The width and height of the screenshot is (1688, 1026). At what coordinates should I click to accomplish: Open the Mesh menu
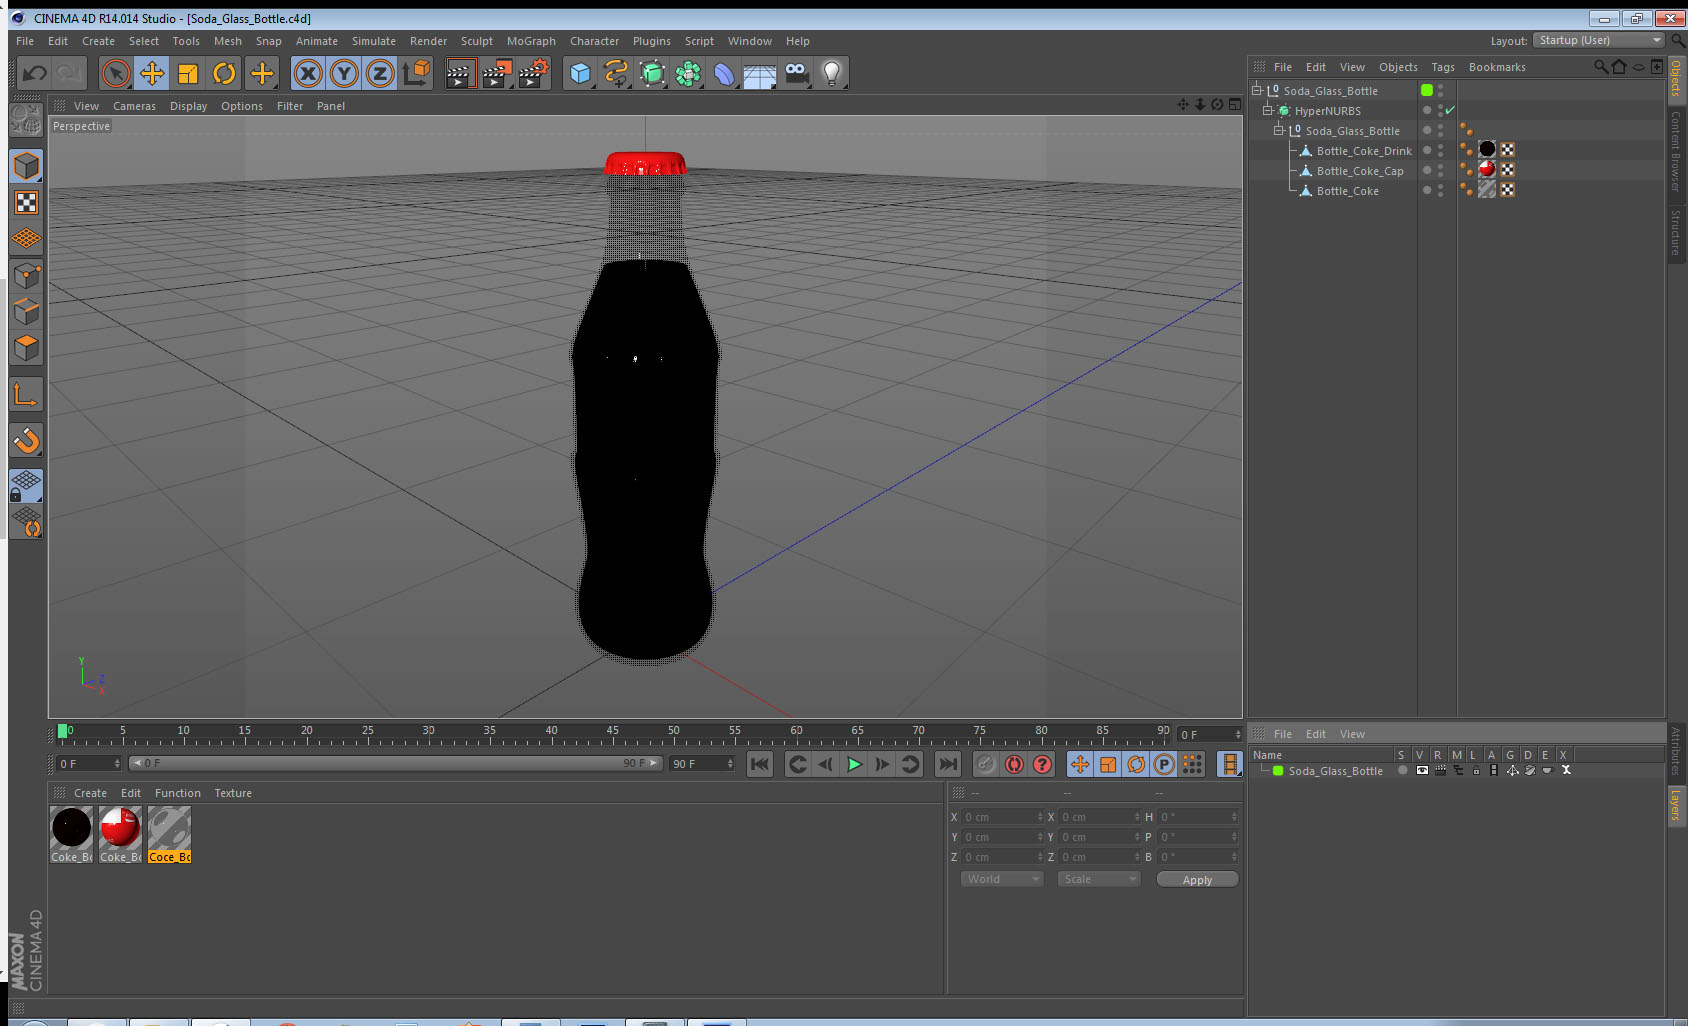tap(227, 41)
